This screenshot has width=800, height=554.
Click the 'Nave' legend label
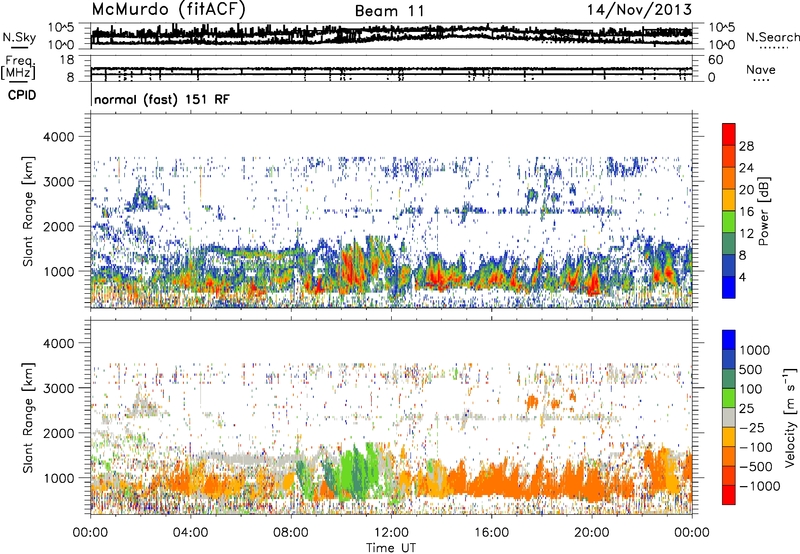(761, 69)
